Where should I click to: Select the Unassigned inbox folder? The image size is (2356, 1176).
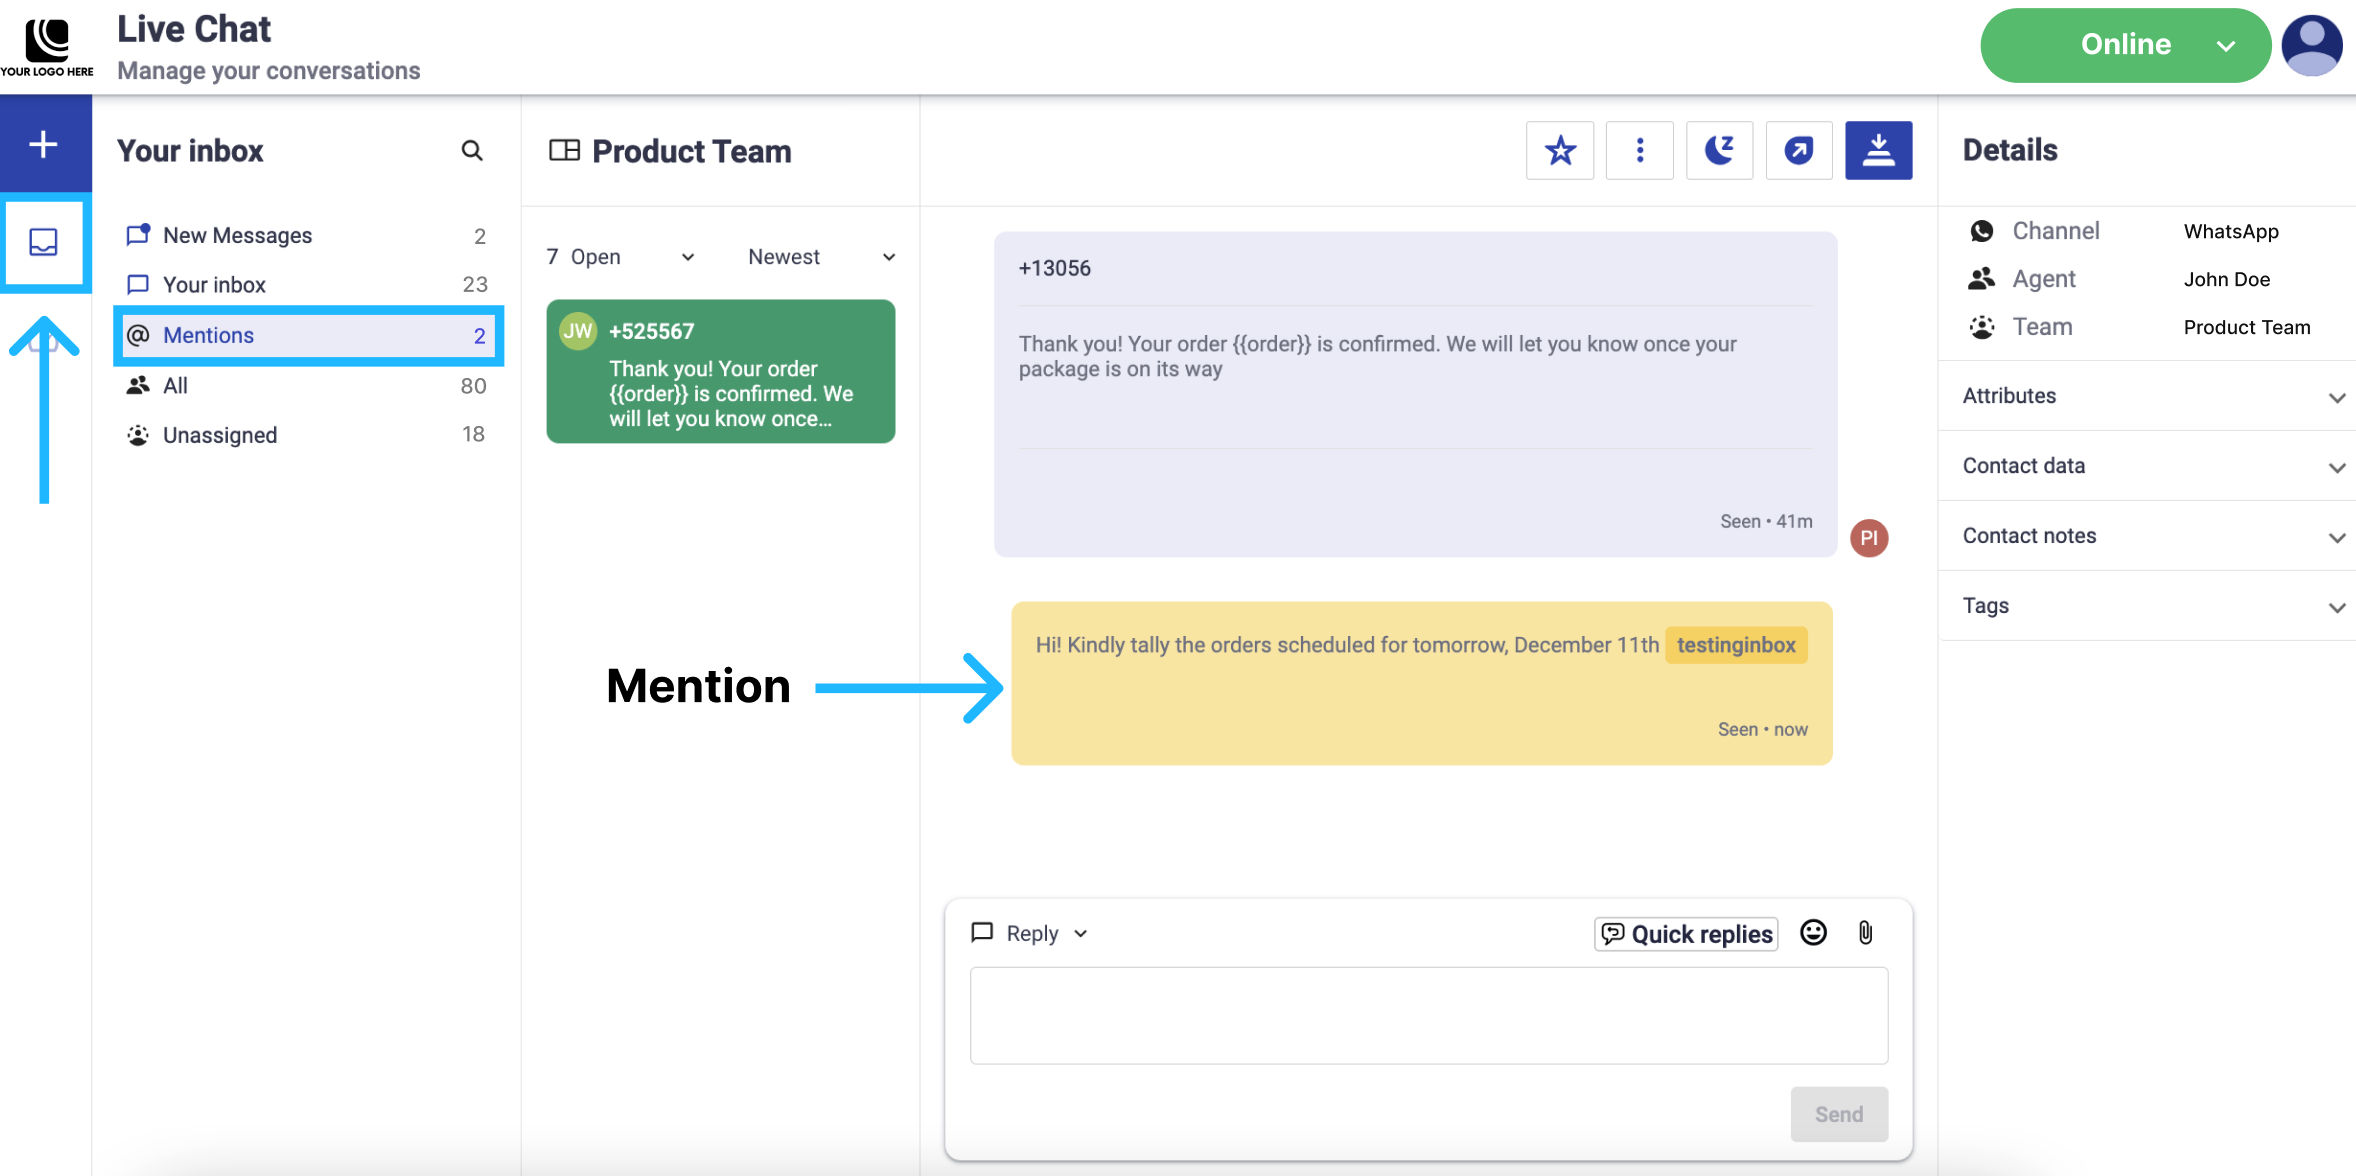point(220,435)
